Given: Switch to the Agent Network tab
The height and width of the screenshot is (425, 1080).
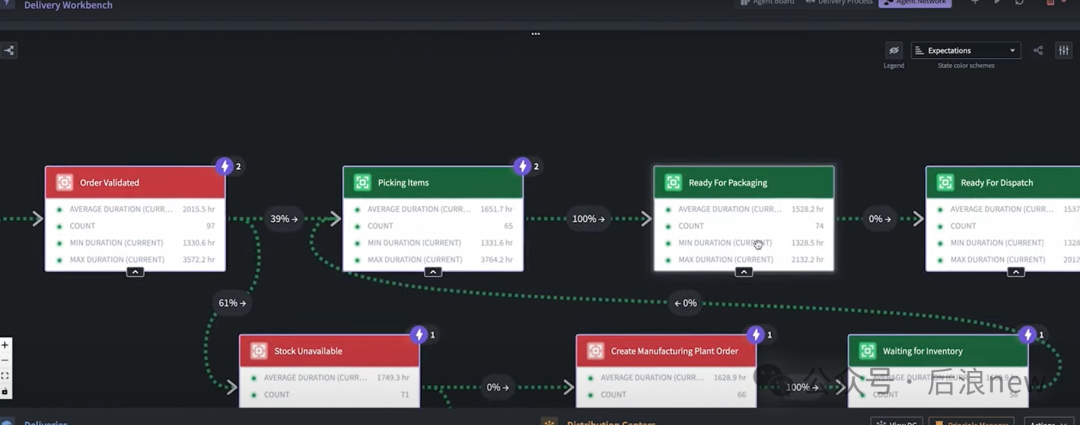Looking at the screenshot, I should [914, 3].
